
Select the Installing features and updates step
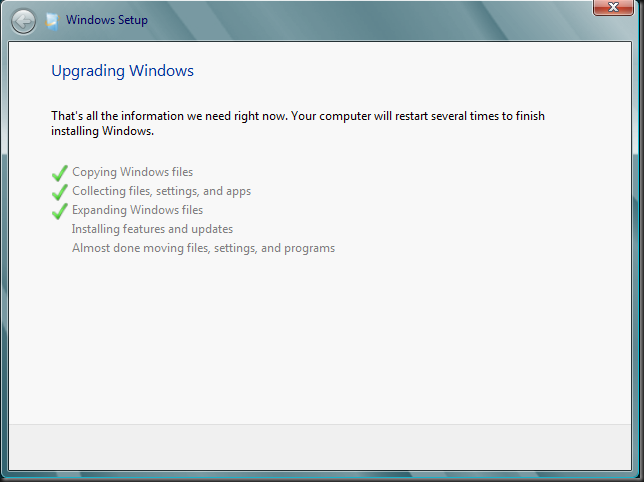click(x=152, y=229)
